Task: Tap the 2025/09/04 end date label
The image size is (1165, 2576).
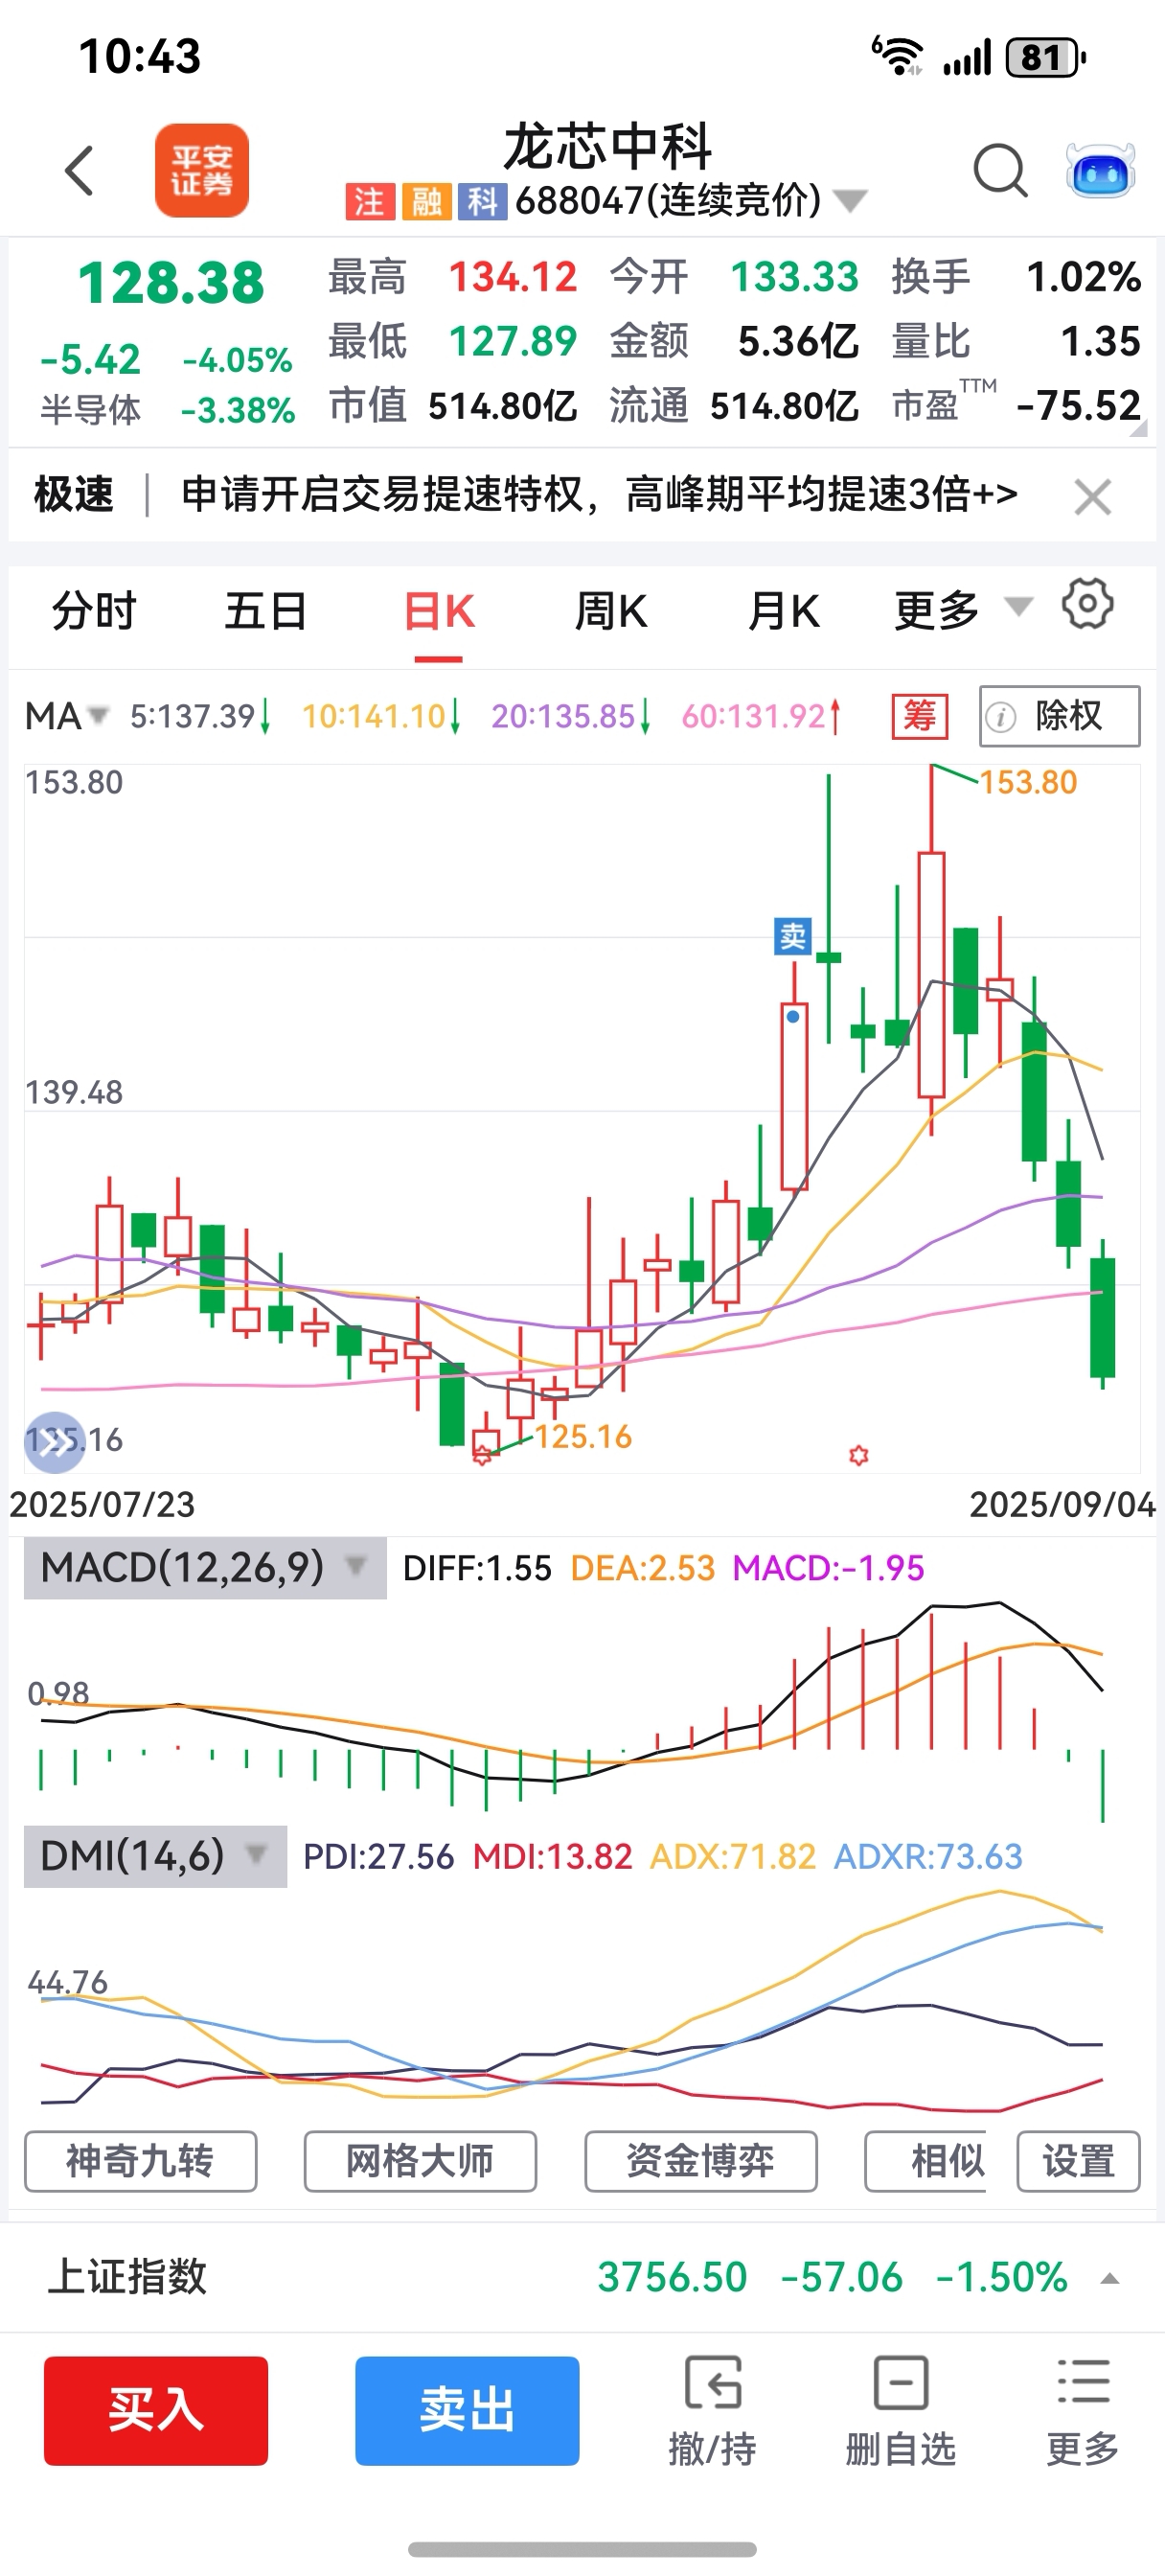Action: point(1062,1505)
